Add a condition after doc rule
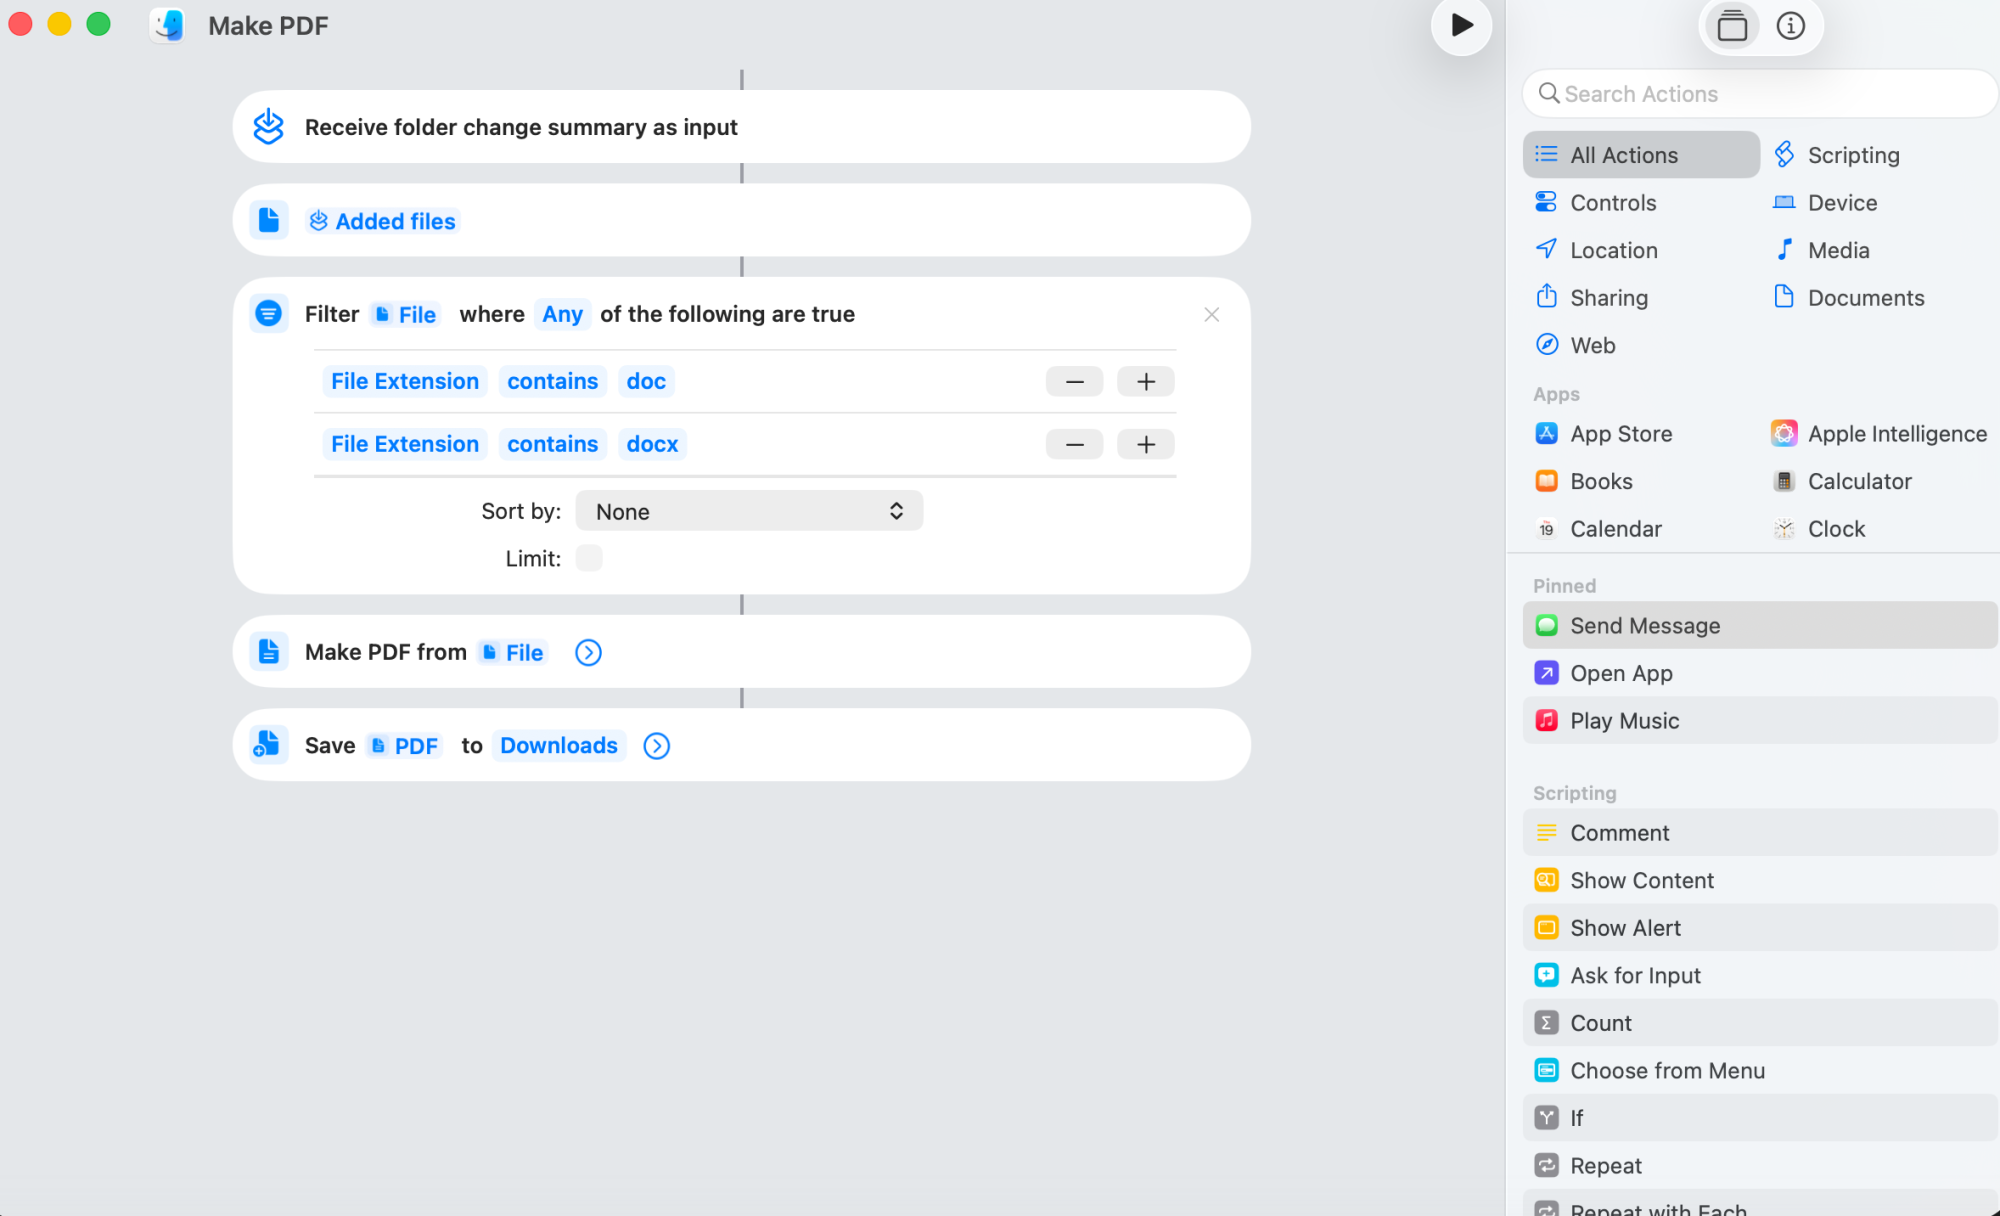This screenshot has height=1216, width=2000. (x=1146, y=381)
